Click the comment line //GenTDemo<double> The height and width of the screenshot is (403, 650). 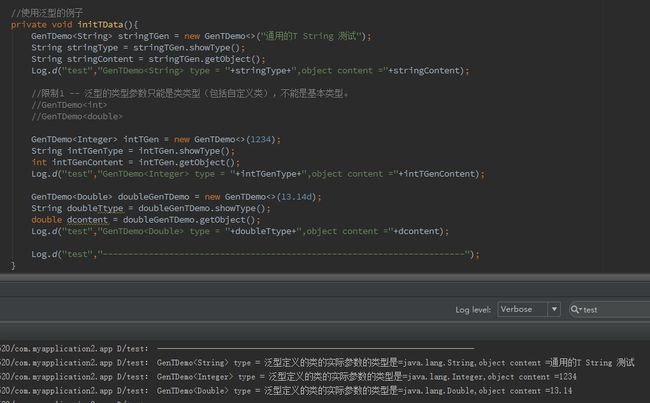click(x=77, y=117)
